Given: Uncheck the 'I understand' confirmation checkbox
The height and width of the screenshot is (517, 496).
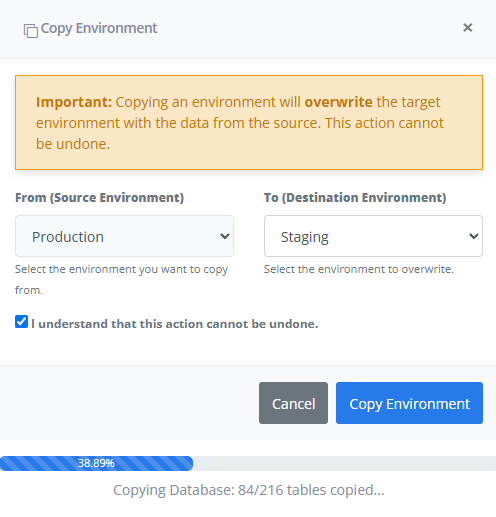Looking at the screenshot, I should 21,322.
